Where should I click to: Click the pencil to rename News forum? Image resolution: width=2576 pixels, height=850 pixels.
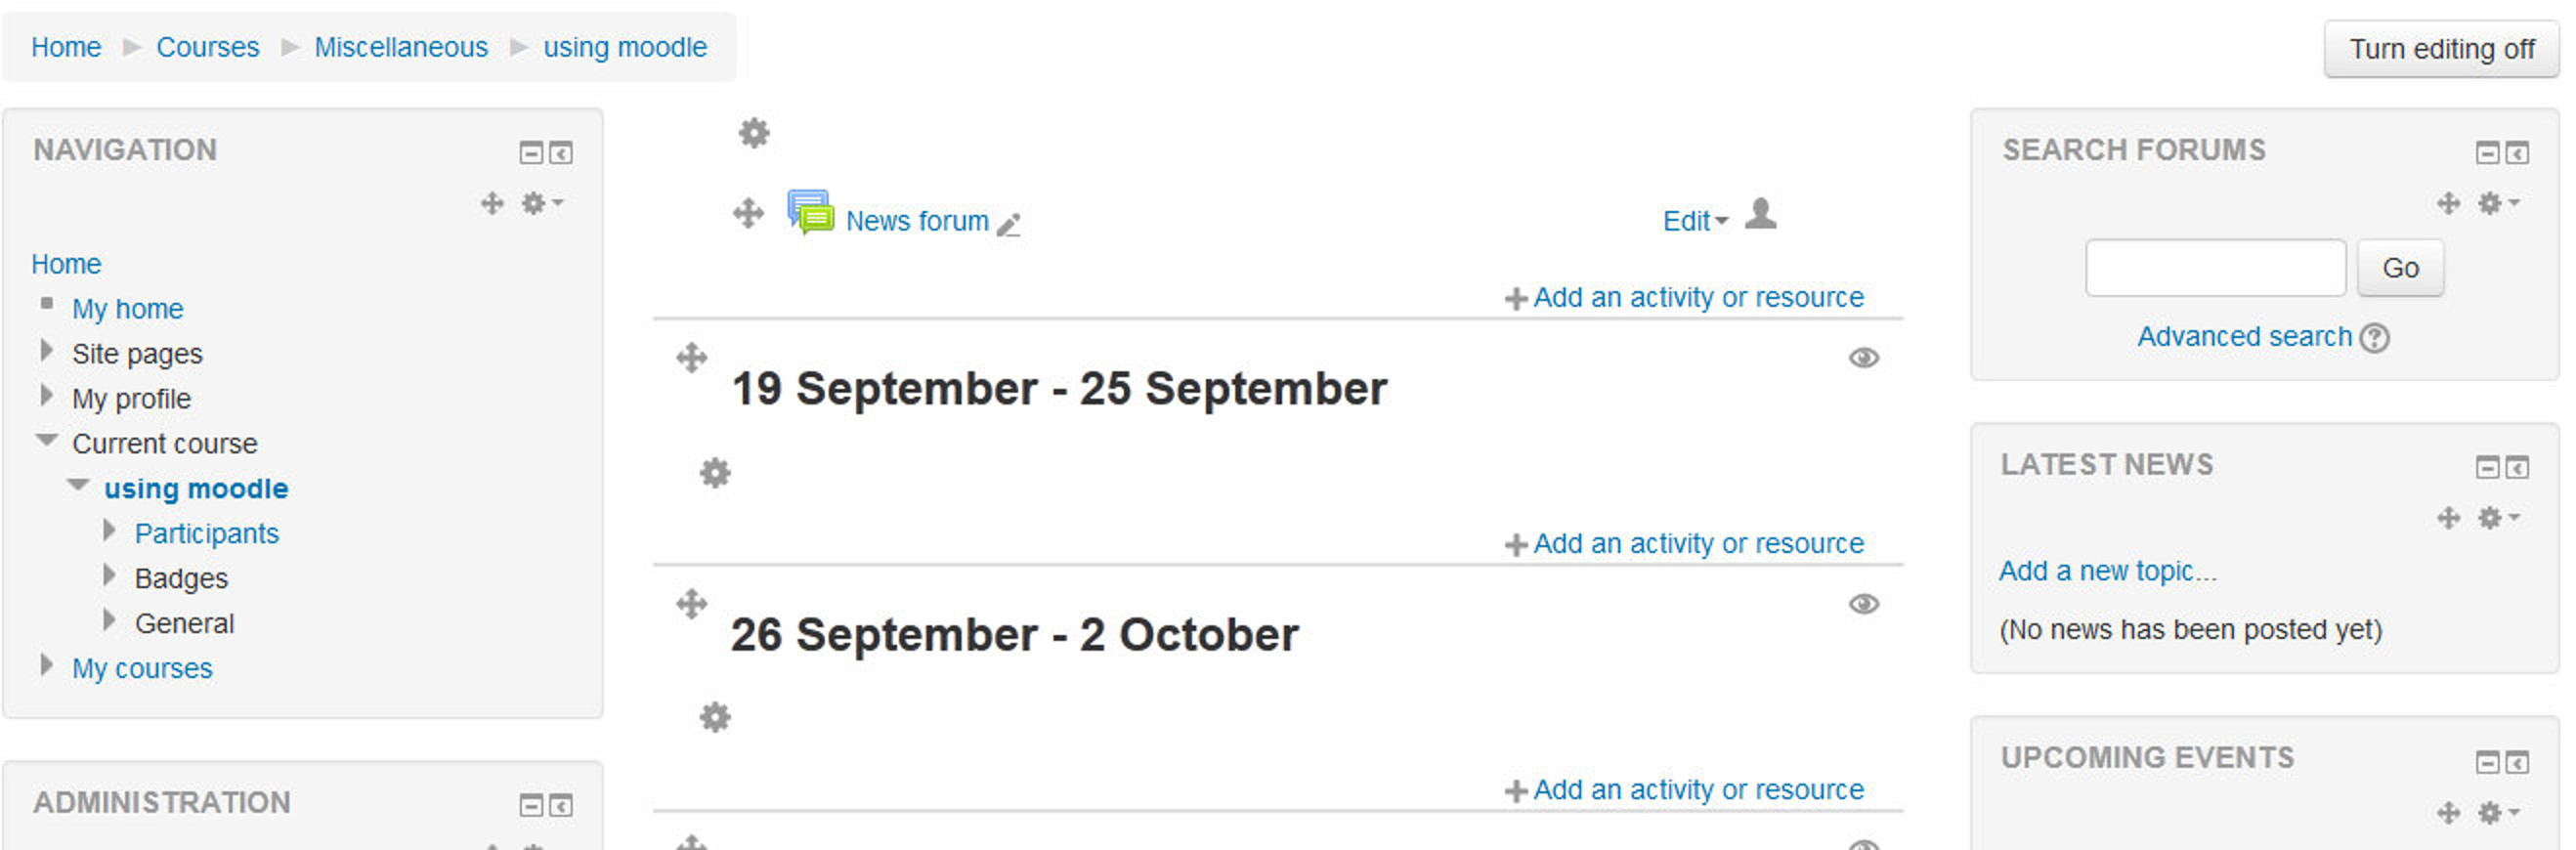[x=1009, y=226]
